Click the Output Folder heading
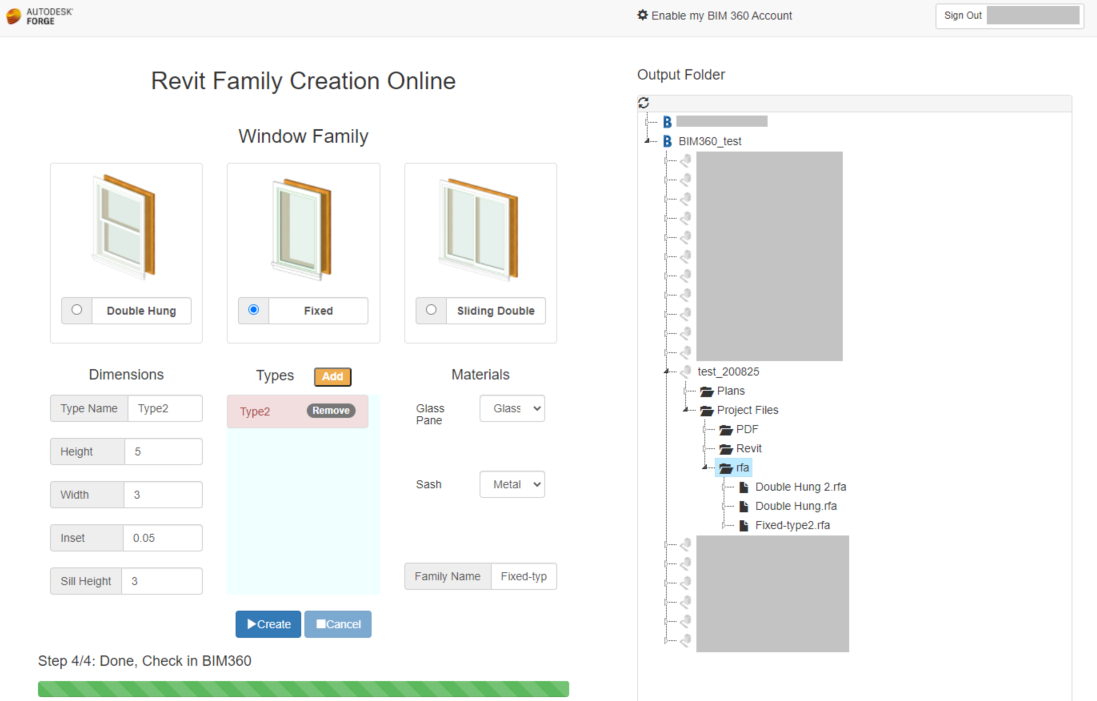1097x701 pixels. click(681, 75)
